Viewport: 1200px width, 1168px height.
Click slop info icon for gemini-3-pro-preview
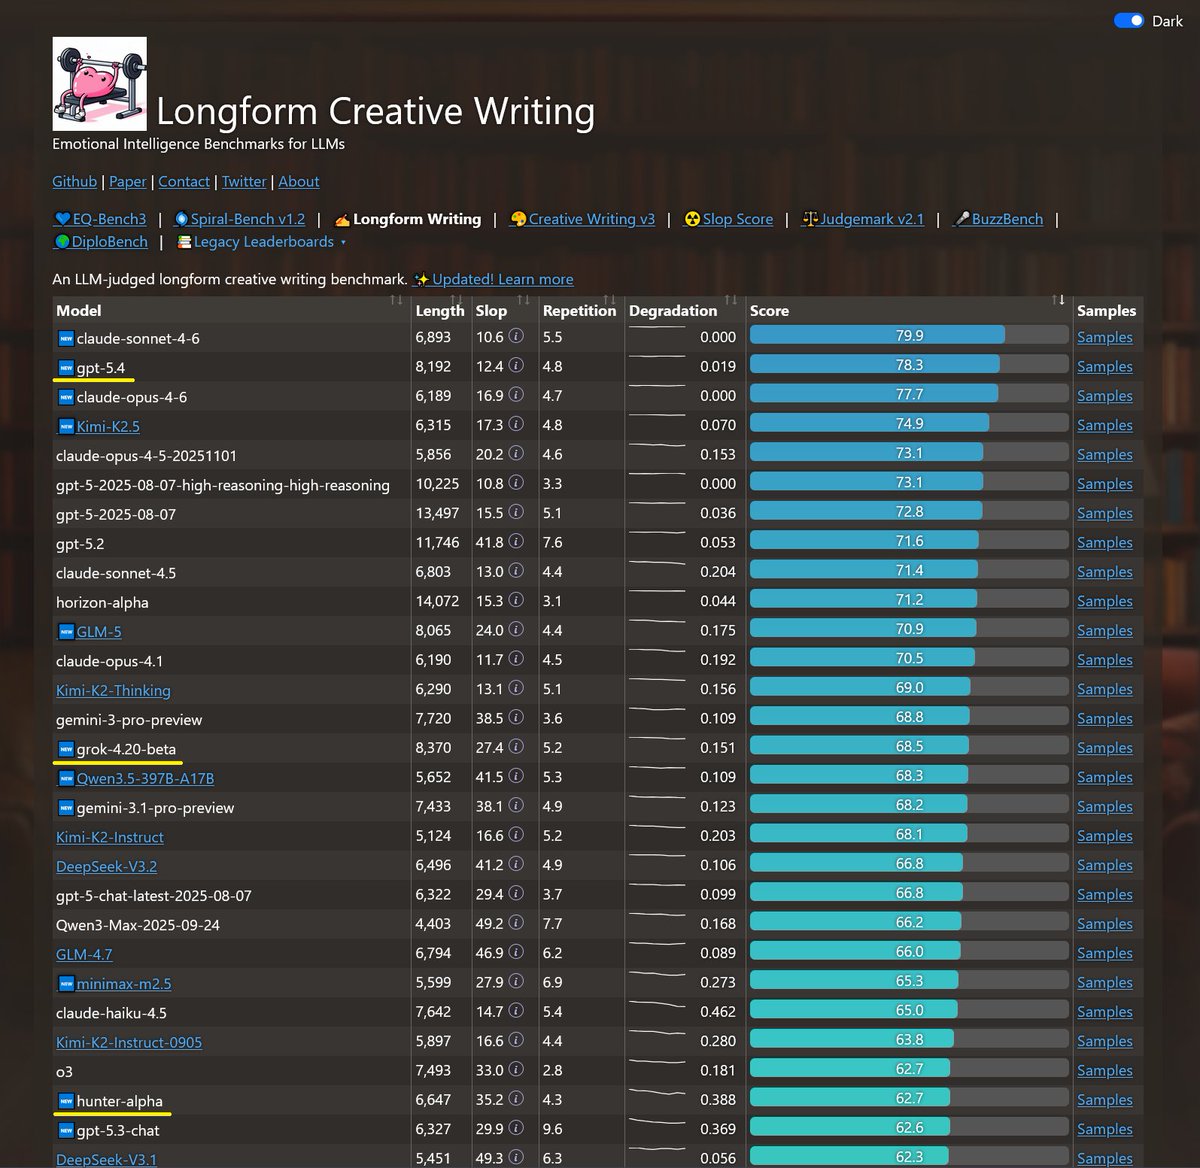[x=516, y=718]
